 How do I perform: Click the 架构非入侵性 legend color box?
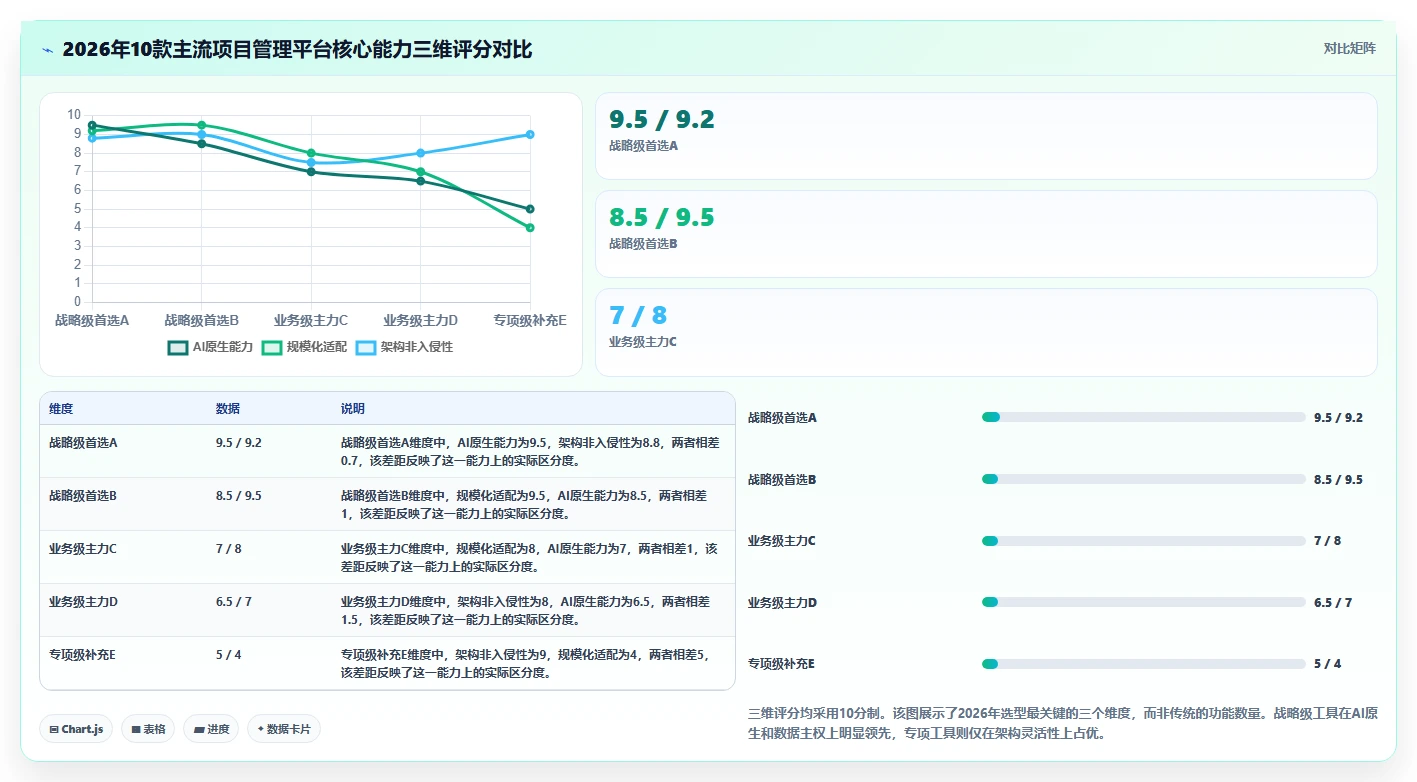point(366,347)
